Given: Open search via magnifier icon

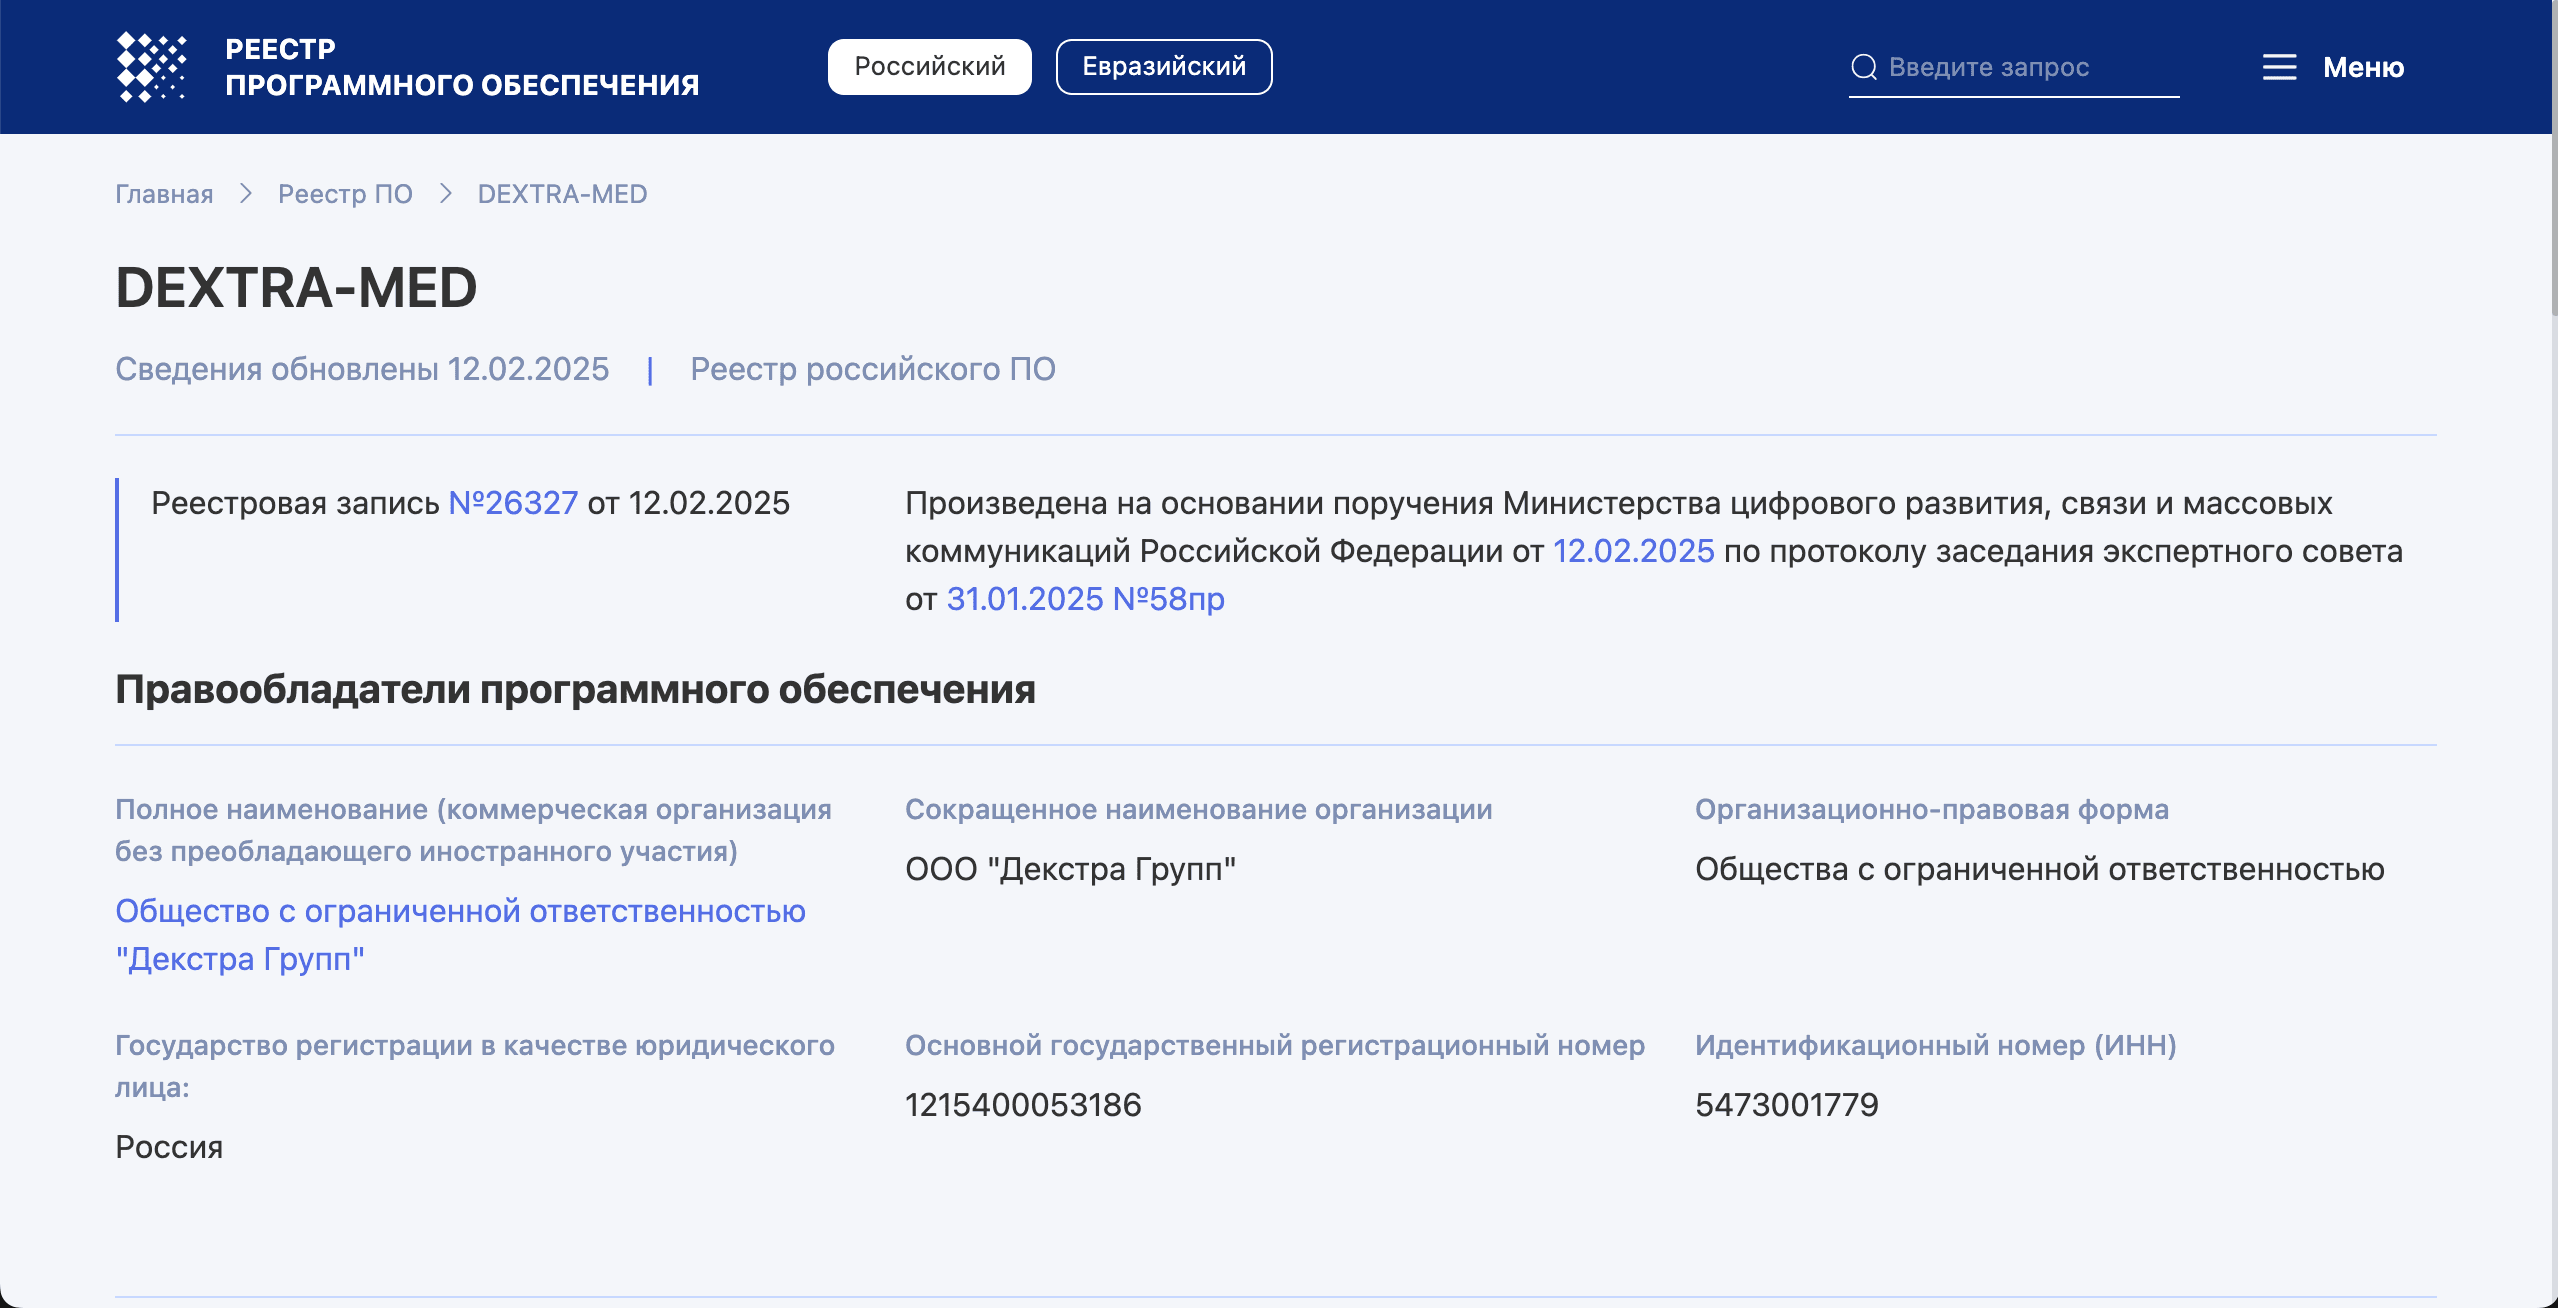Looking at the screenshot, I should (1864, 66).
